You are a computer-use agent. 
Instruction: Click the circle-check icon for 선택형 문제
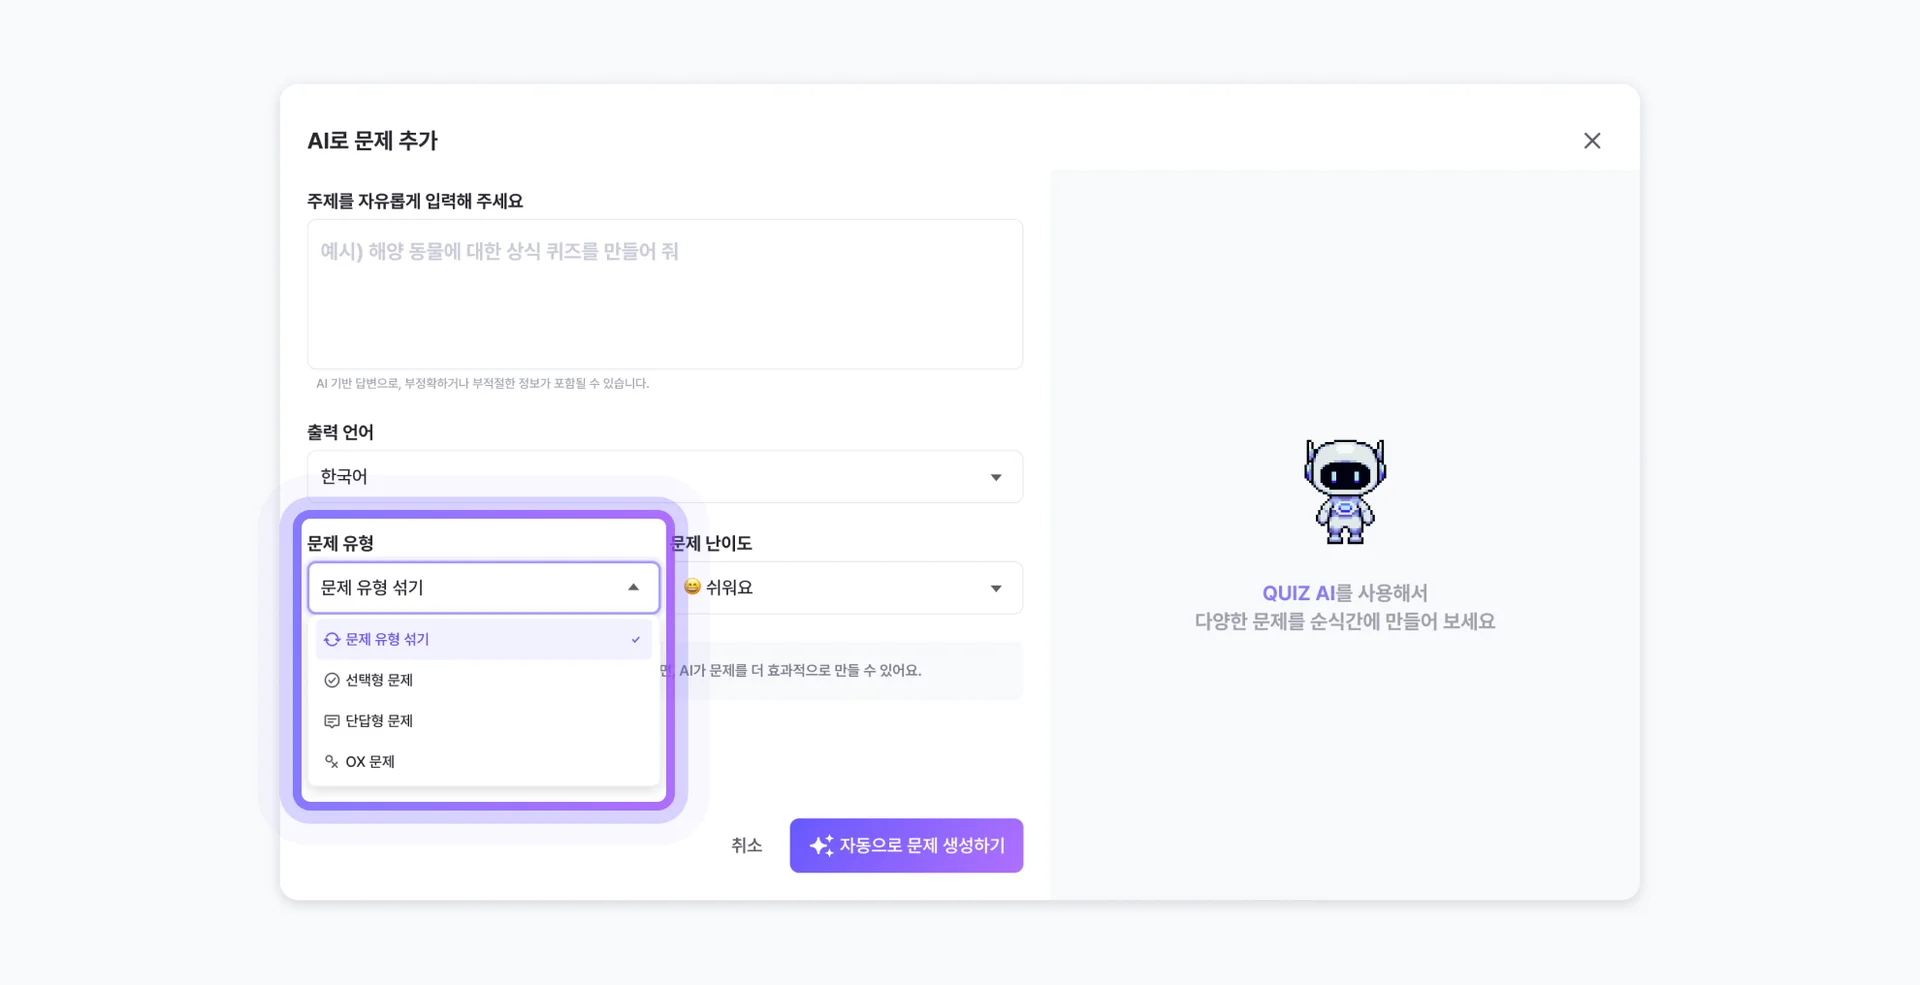click(x=331, y=680)
